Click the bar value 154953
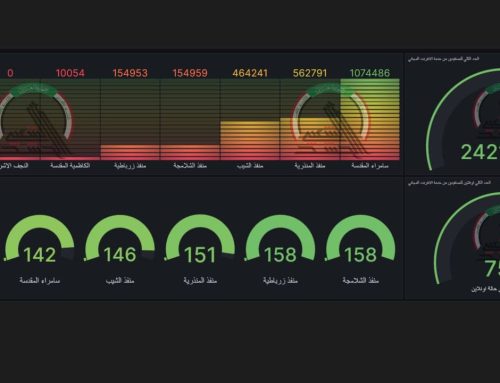Screen dimensions: 500x383 (x=130, y=73)
